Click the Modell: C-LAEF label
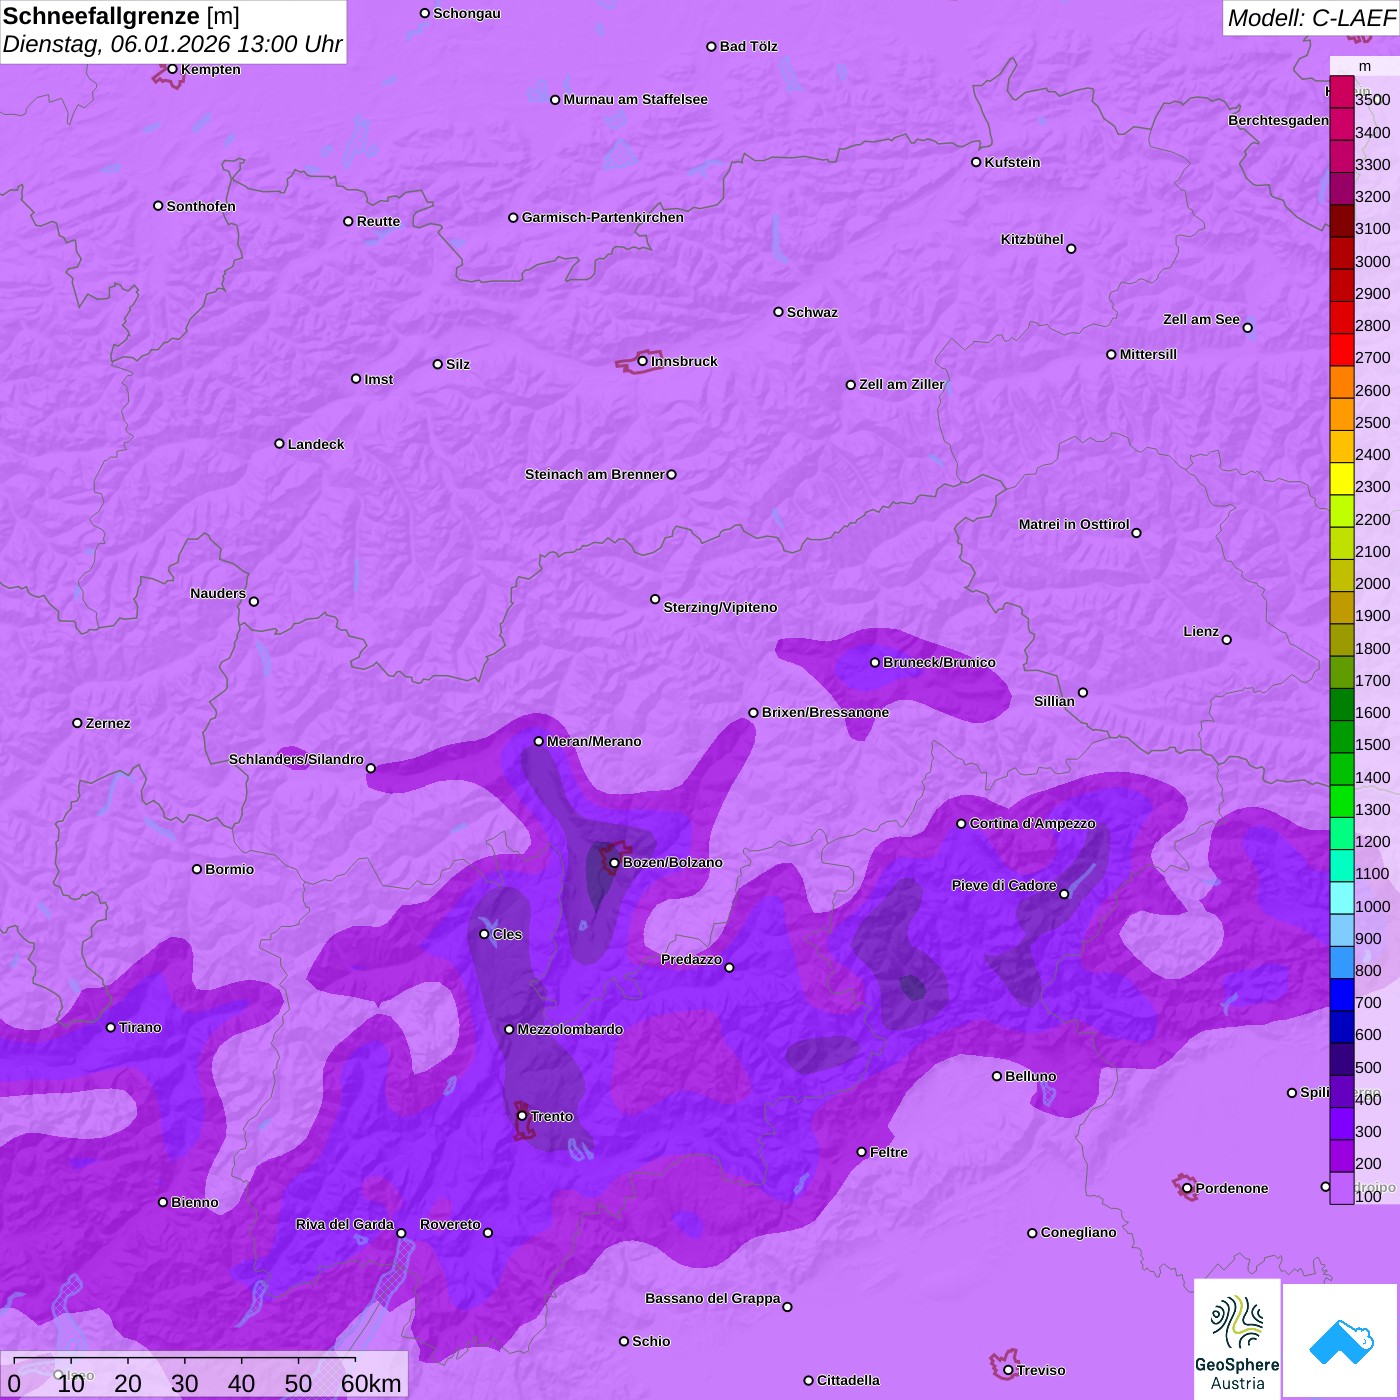The height and width of the screenshot is (1400, 1400). point(1311,18)
